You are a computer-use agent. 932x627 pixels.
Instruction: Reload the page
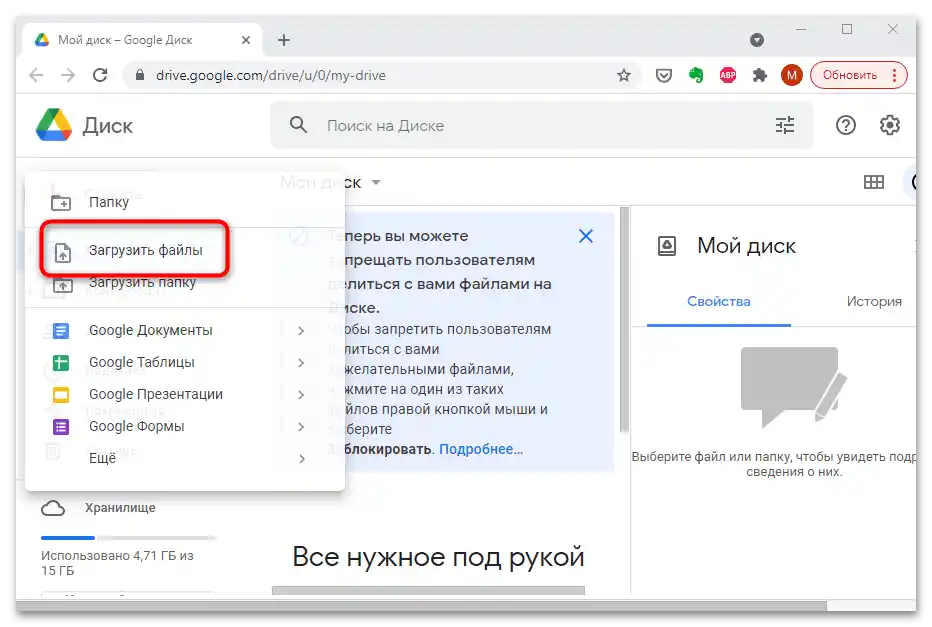[x=100, y=75]
